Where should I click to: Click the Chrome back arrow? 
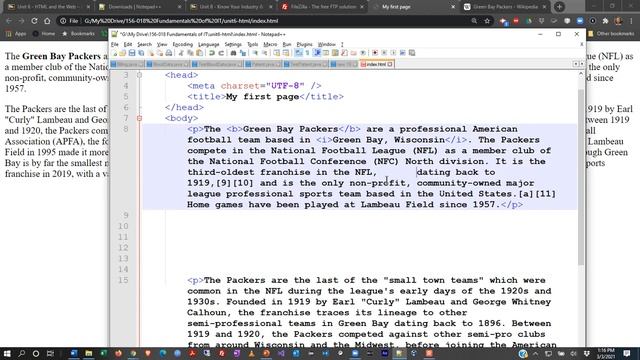tap(9, 21)
